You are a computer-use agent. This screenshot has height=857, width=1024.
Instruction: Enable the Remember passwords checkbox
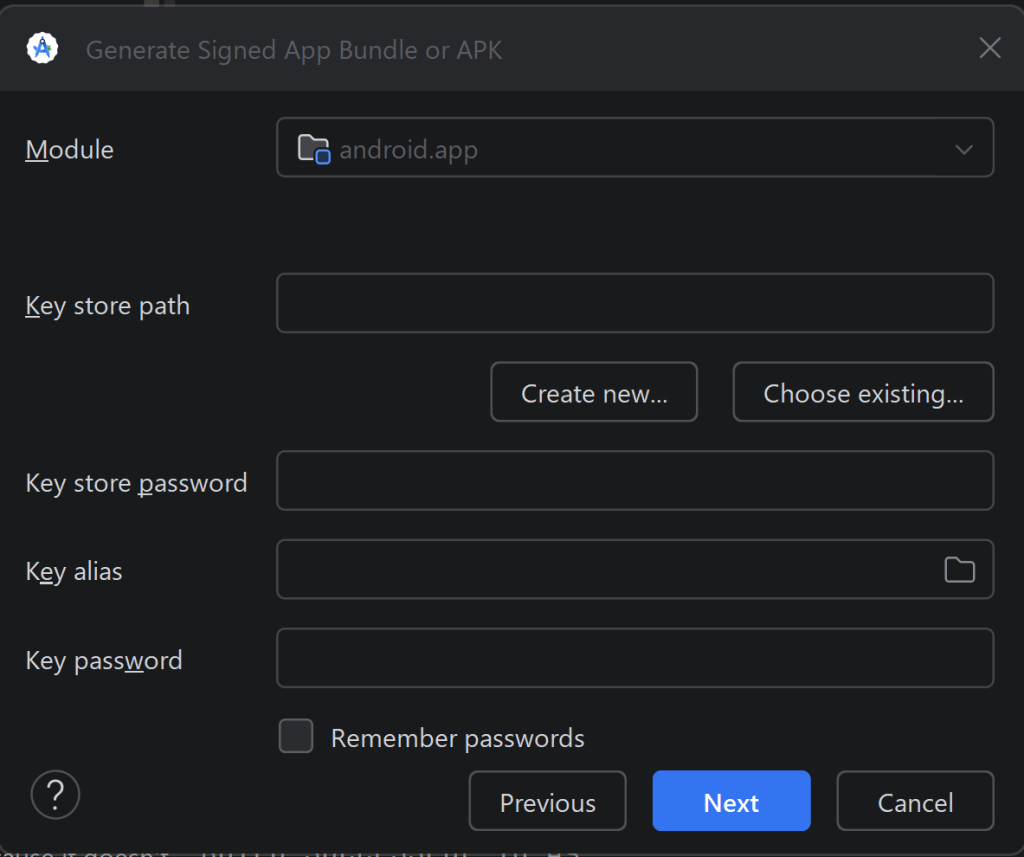click(296, 736)
